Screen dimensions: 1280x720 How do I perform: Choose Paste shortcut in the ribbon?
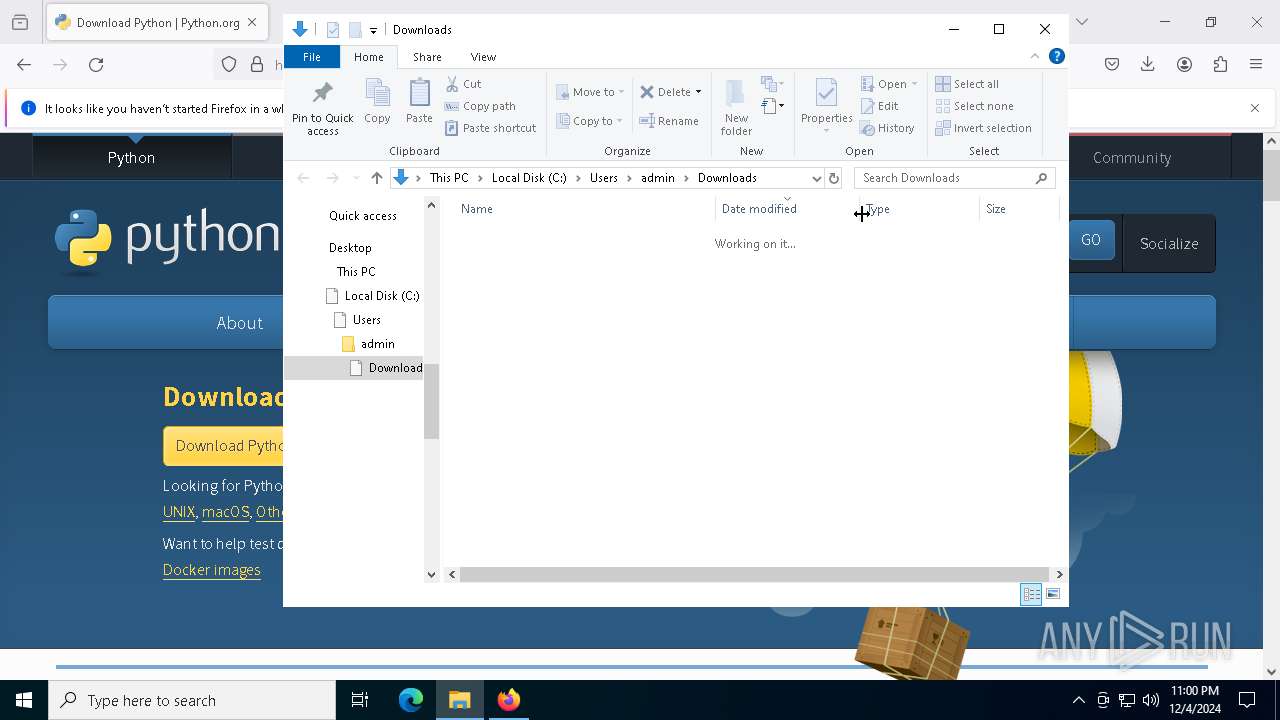click(490, 128)
